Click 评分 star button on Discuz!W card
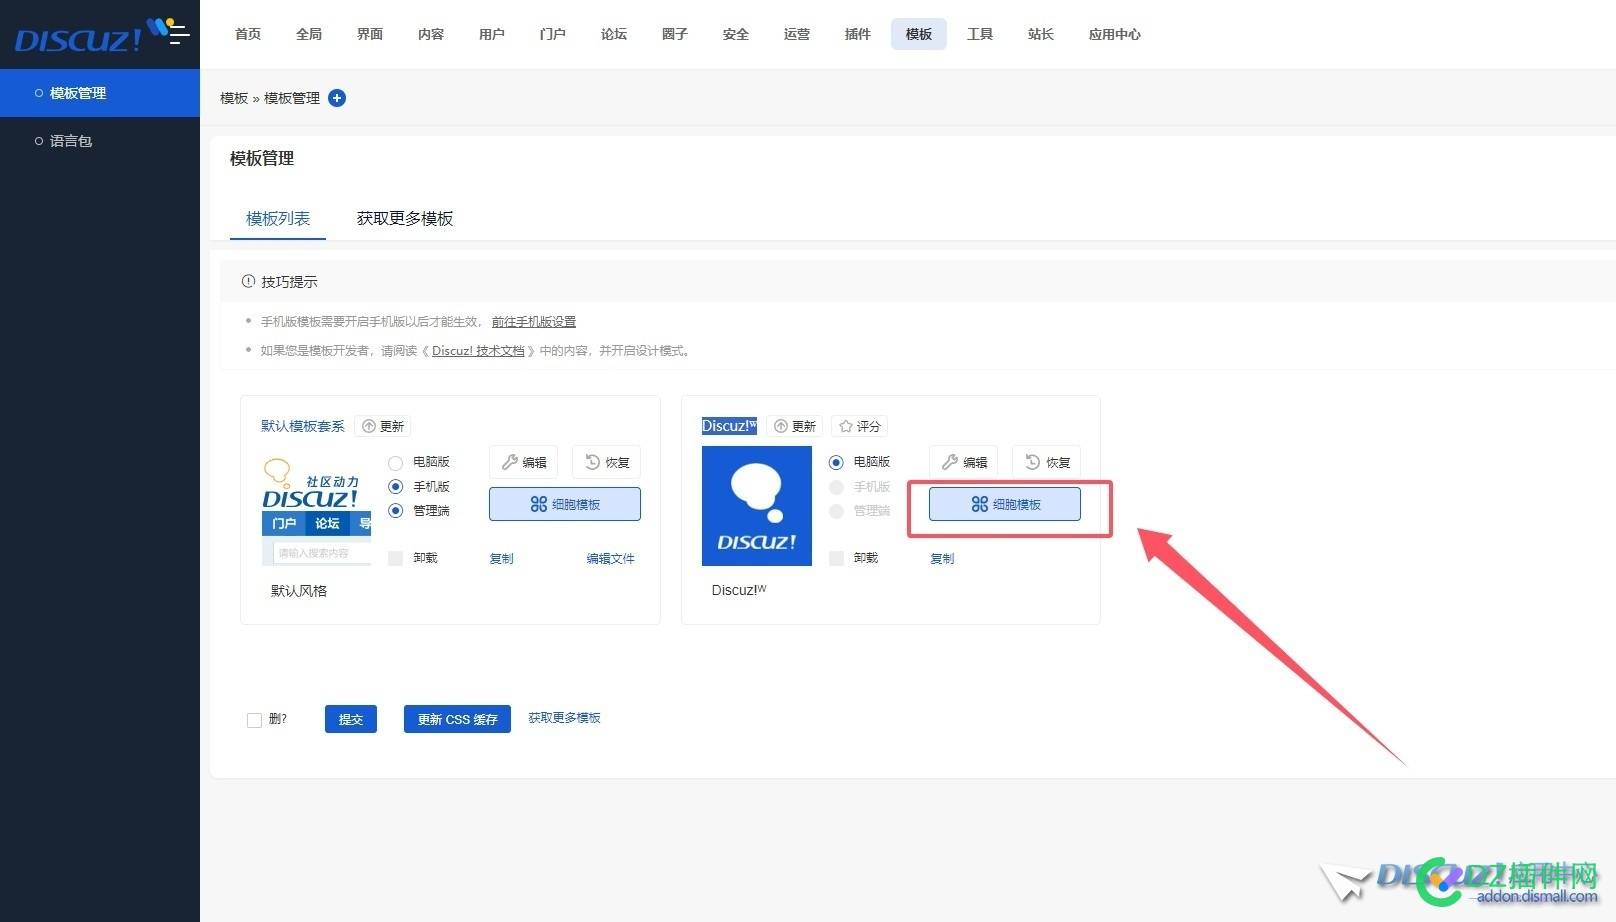 [860, 426]
